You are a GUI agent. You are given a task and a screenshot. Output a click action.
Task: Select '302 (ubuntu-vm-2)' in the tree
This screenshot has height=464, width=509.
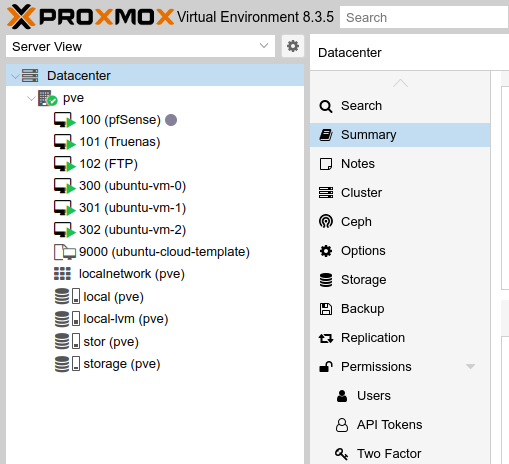(x=132, y=230)
